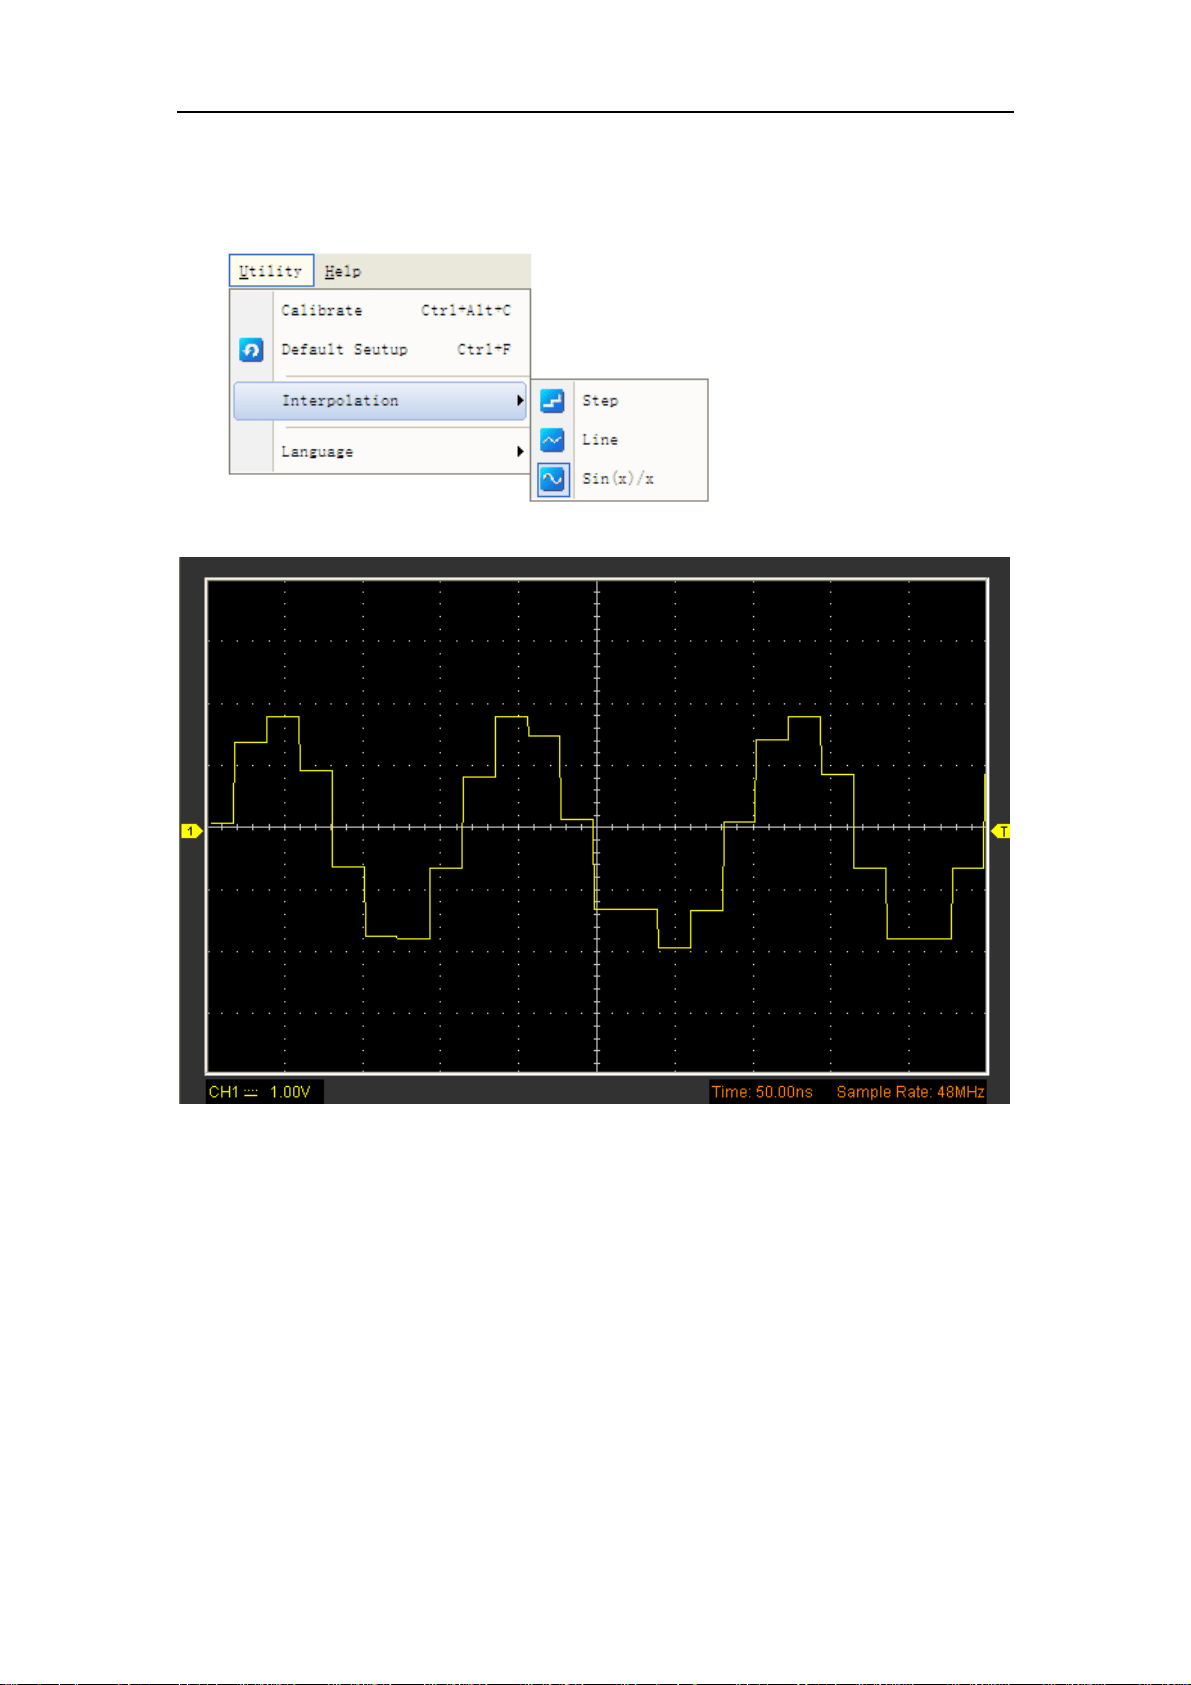The height and width of the screenshot is (1685, 1191).
Task: Expand the Language submenu arrow
Action: [x=519, y=452]
